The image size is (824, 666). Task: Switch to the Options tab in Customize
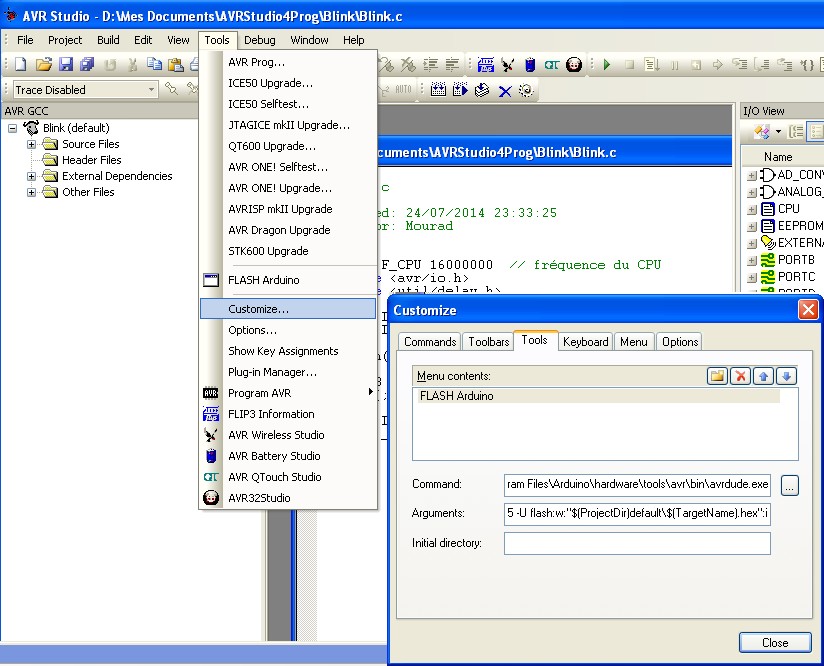pos(679,342)
